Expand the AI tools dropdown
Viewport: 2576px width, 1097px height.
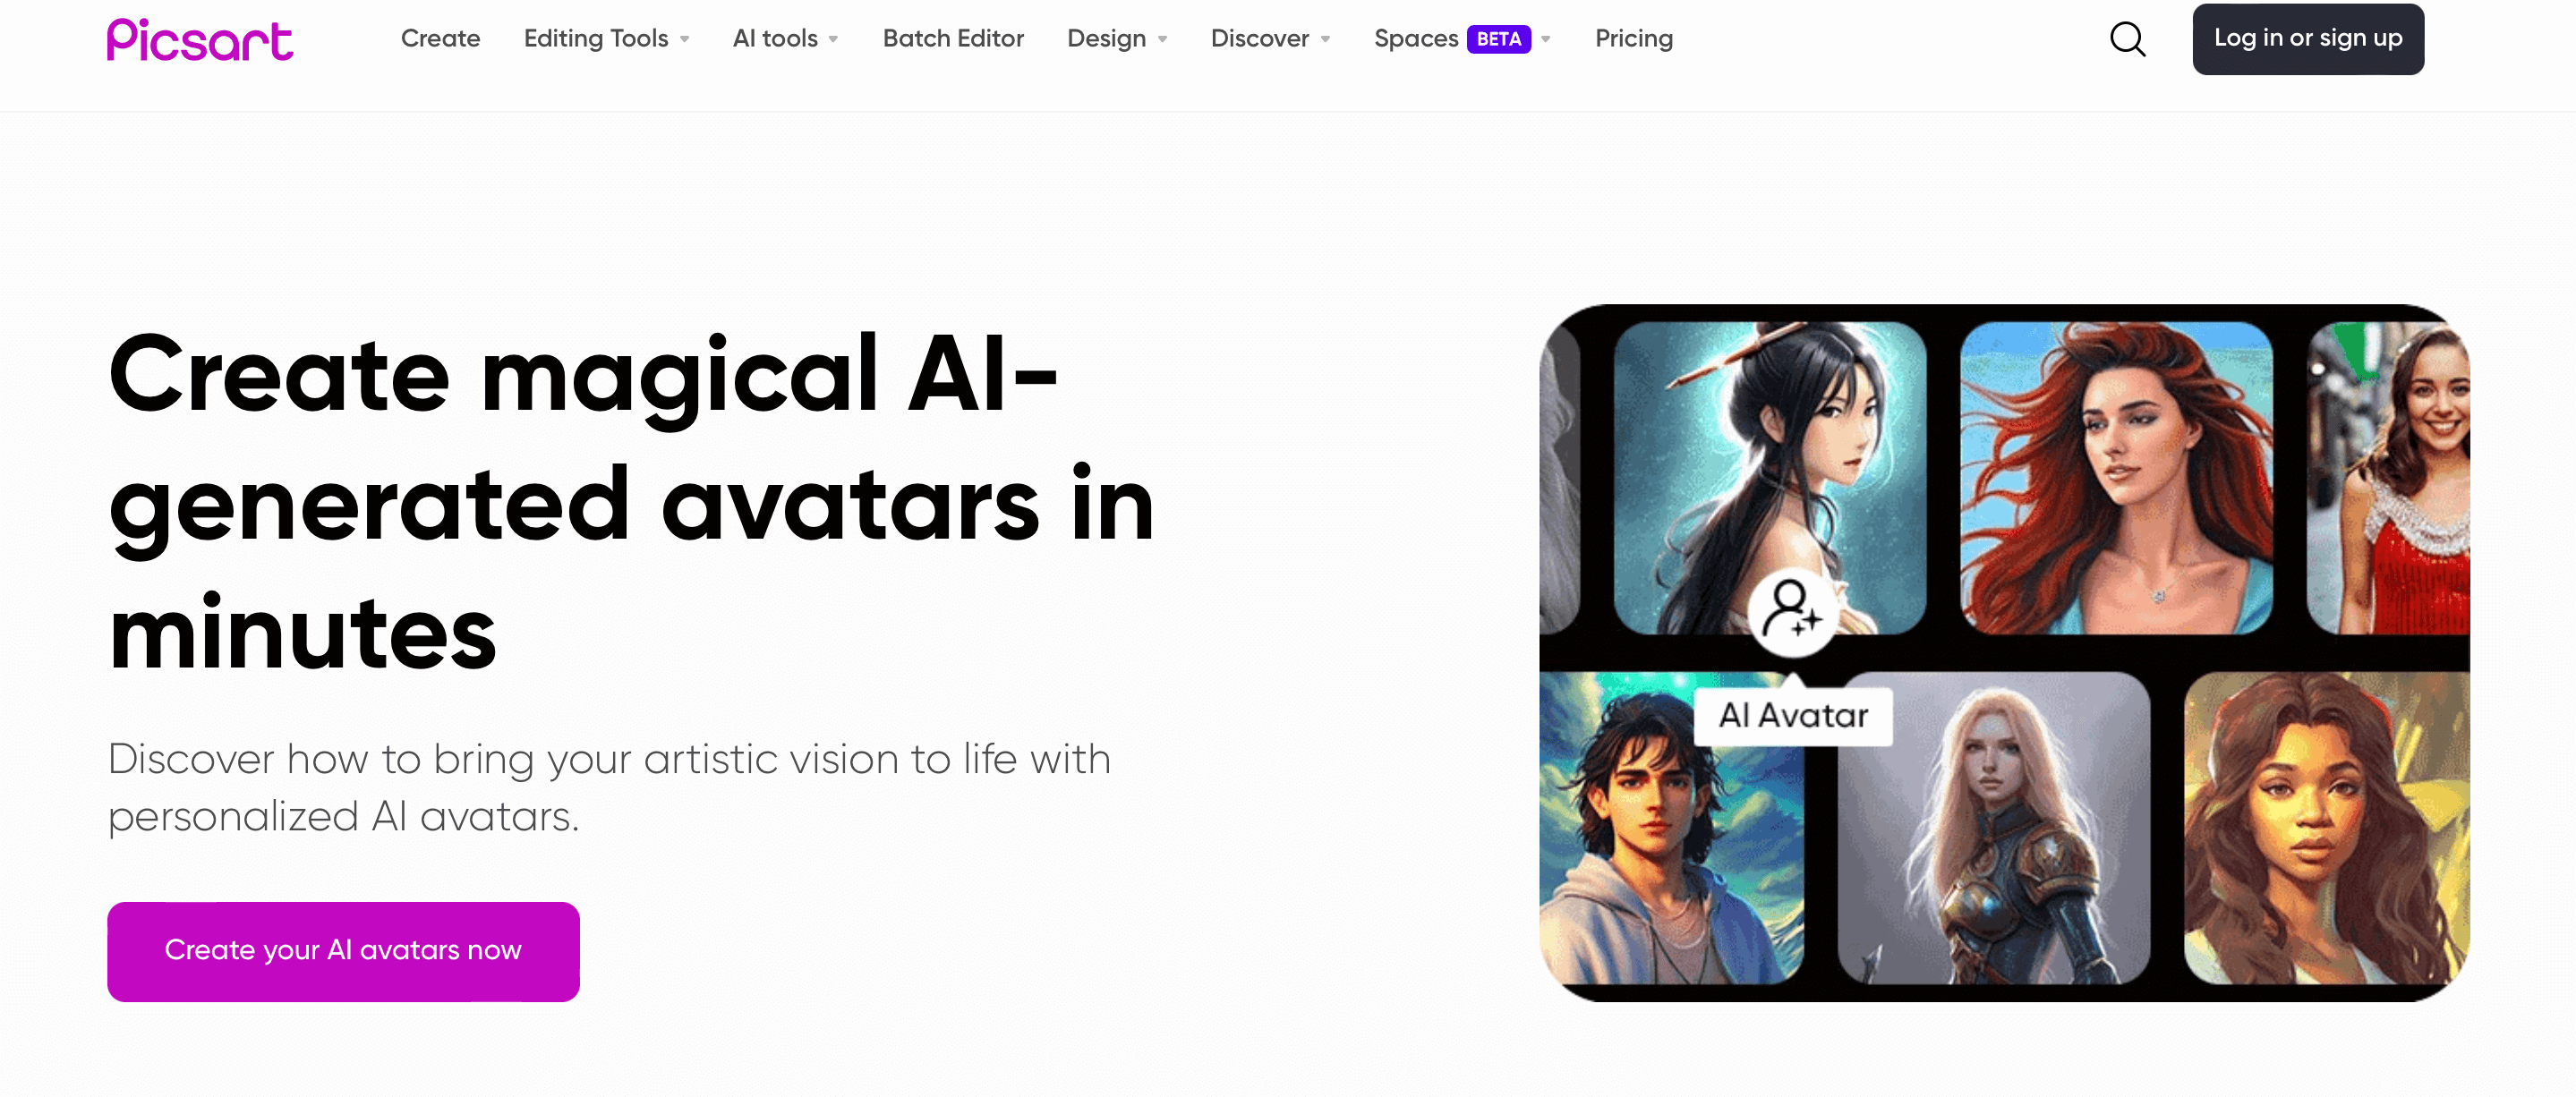(x=784, y=38)
